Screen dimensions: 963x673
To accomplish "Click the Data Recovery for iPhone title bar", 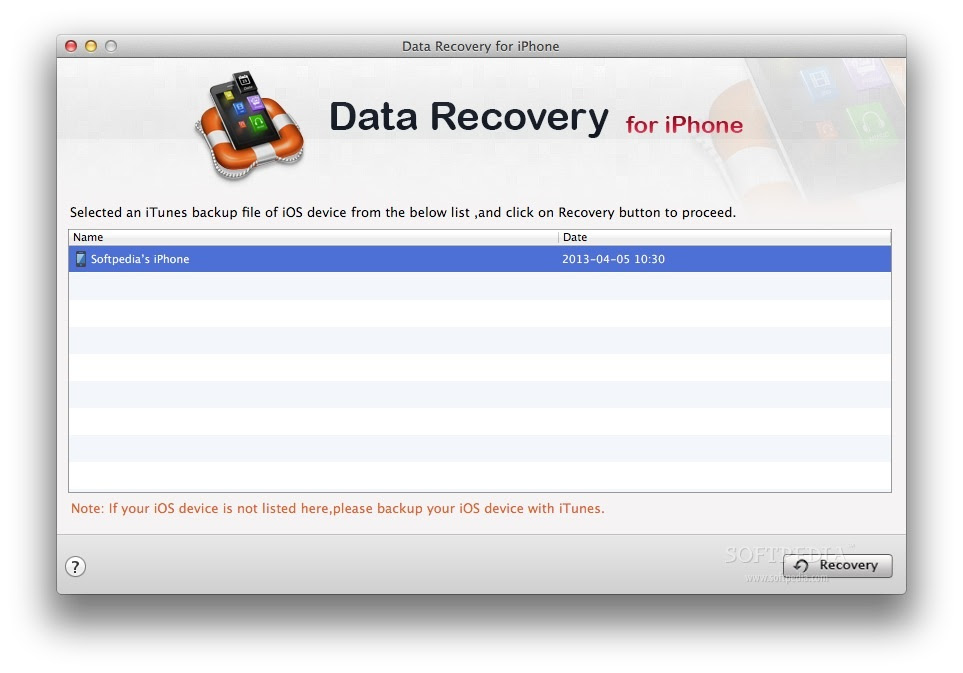I will (480, 46).
